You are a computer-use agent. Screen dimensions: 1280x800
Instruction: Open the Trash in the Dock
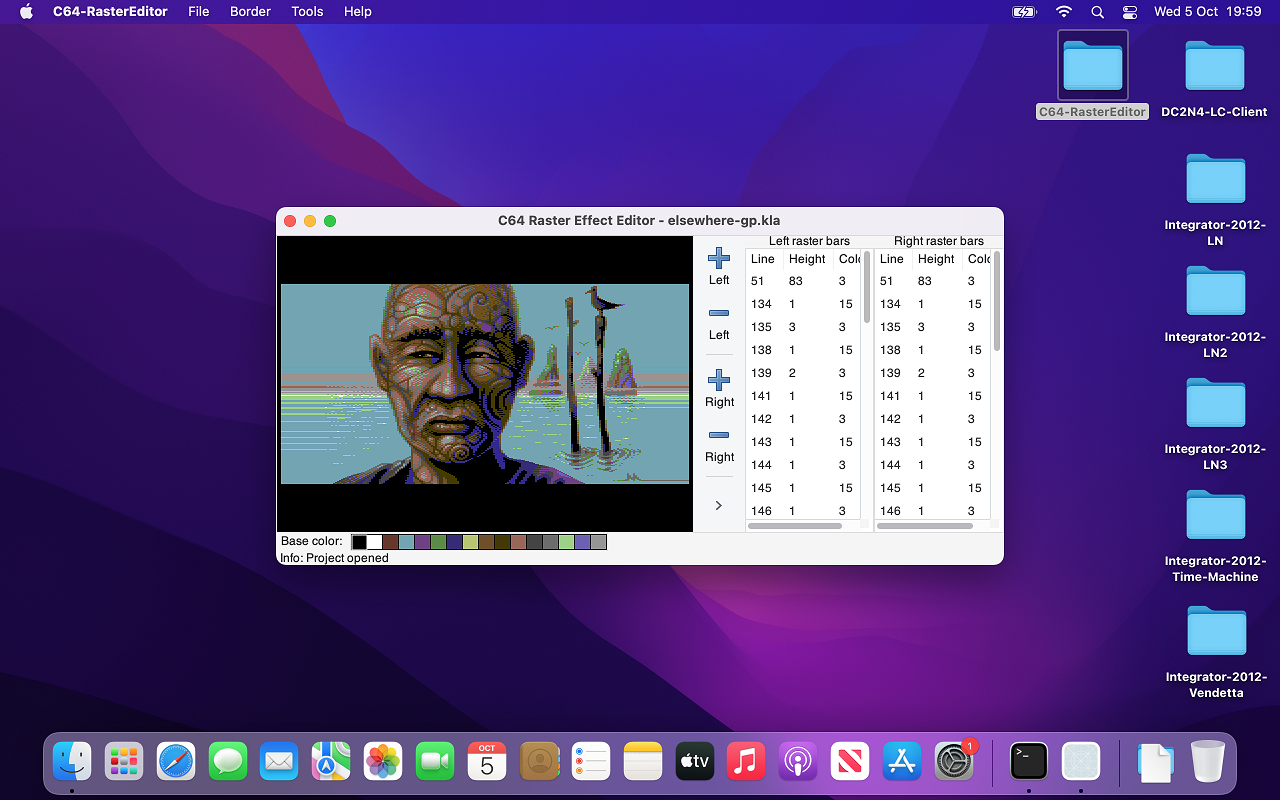[1208, 762]
